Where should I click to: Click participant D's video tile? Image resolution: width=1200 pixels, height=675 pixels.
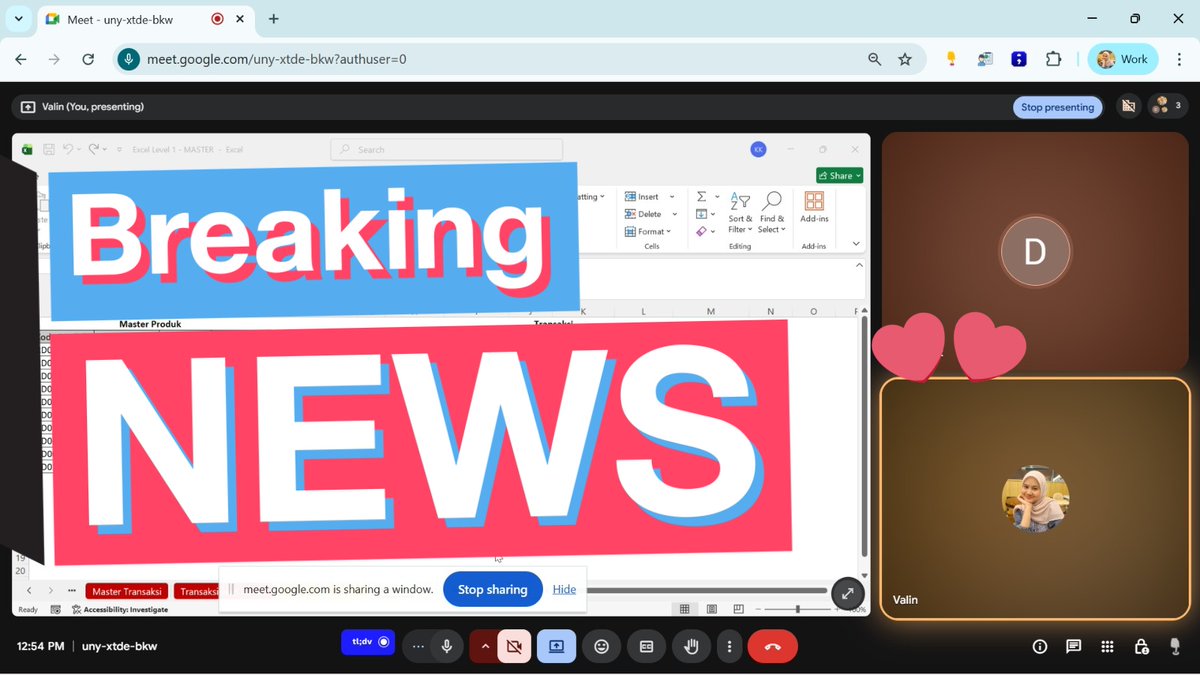pos(1035,252)
